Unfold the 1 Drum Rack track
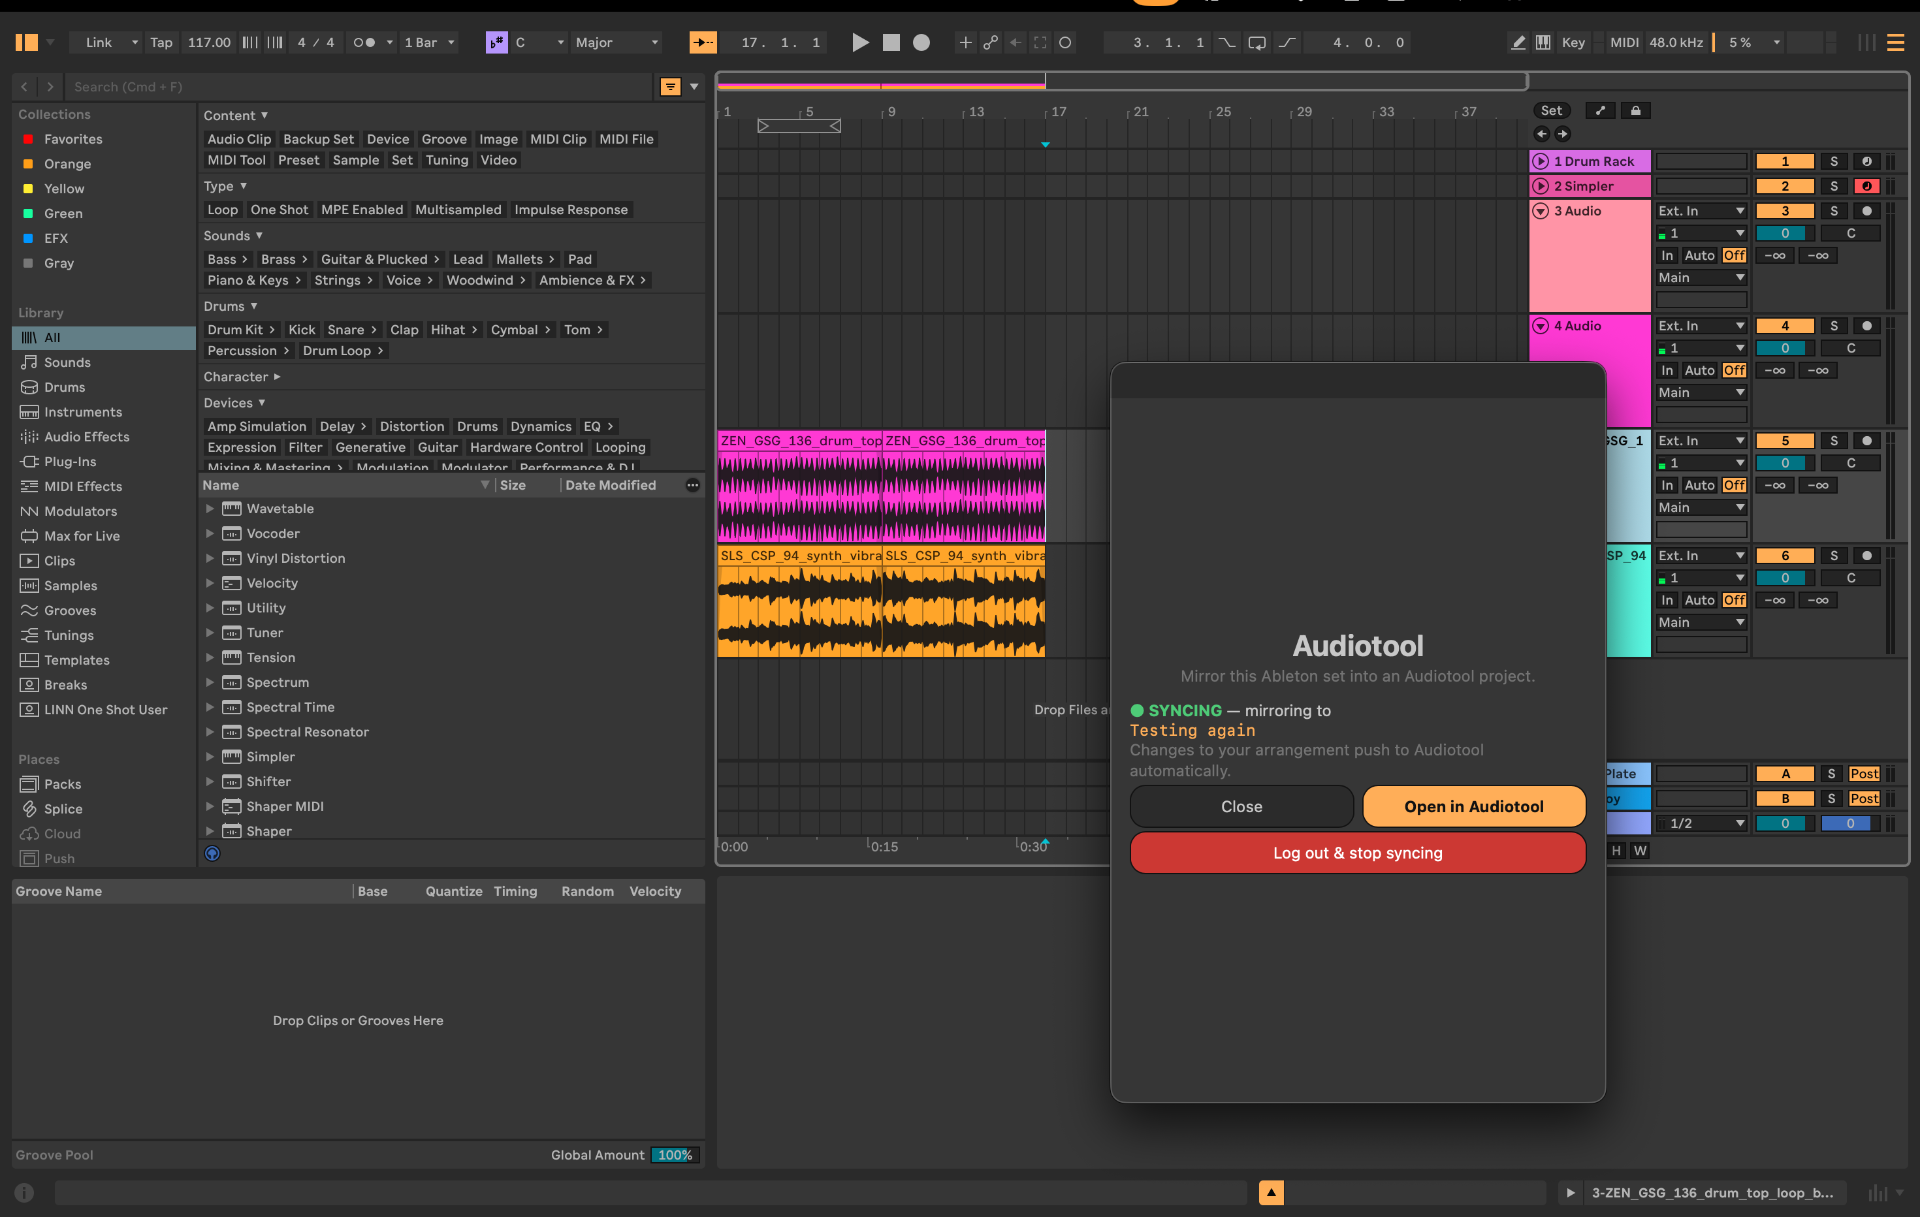This screenshot has width=1920, height=1217. pos(1541,161)
